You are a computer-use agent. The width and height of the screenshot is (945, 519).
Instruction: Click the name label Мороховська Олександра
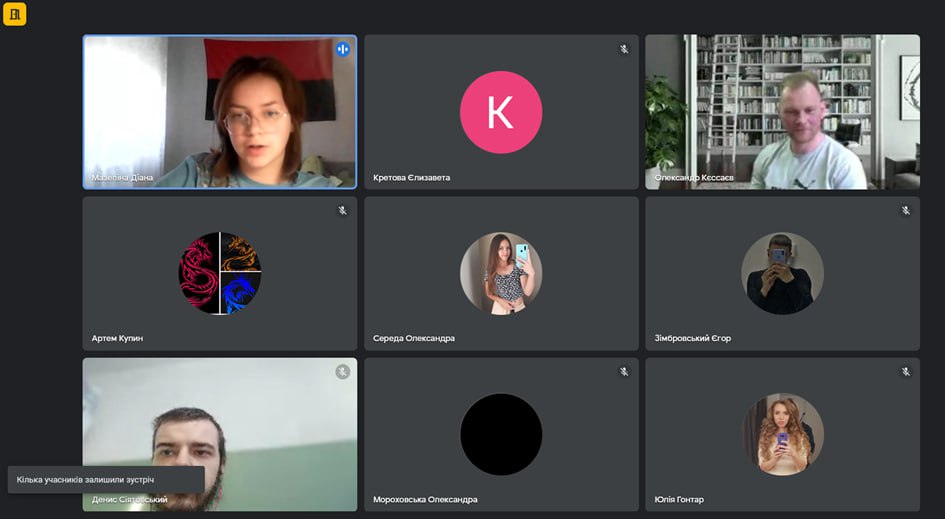(x=425, y=500)
